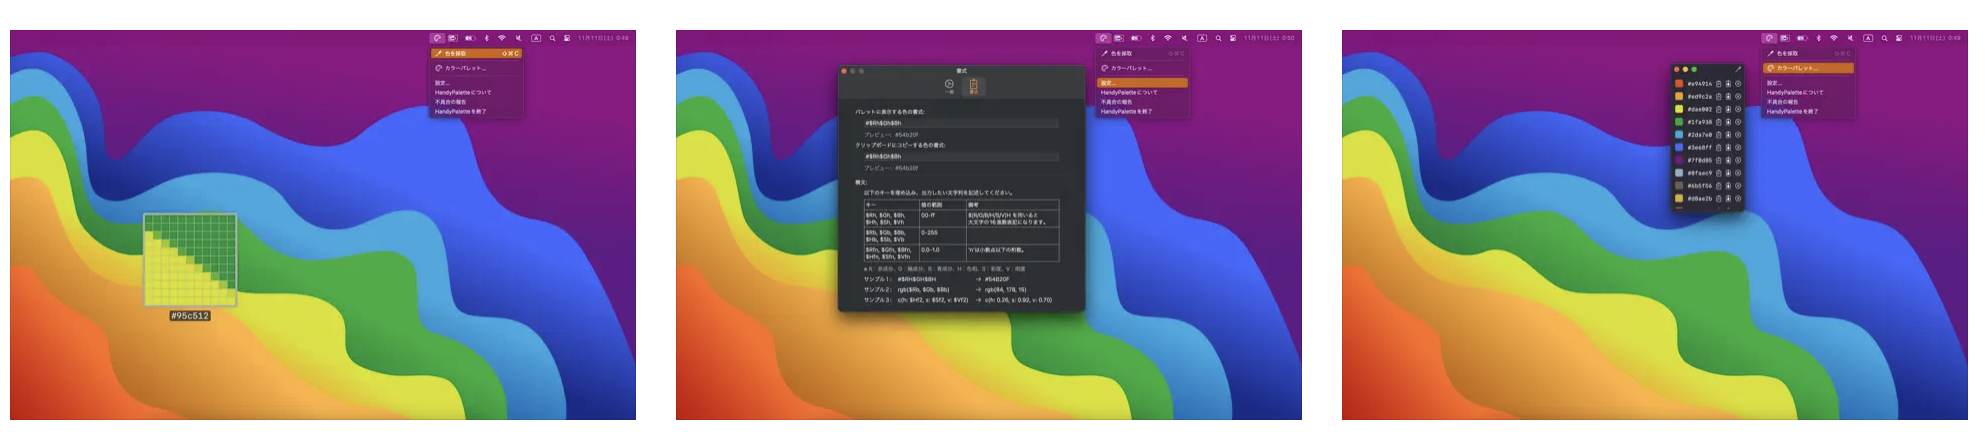Click HandyPalette menu bar icon in right screenshot

pyautogui.click(x=1769, y=38)
